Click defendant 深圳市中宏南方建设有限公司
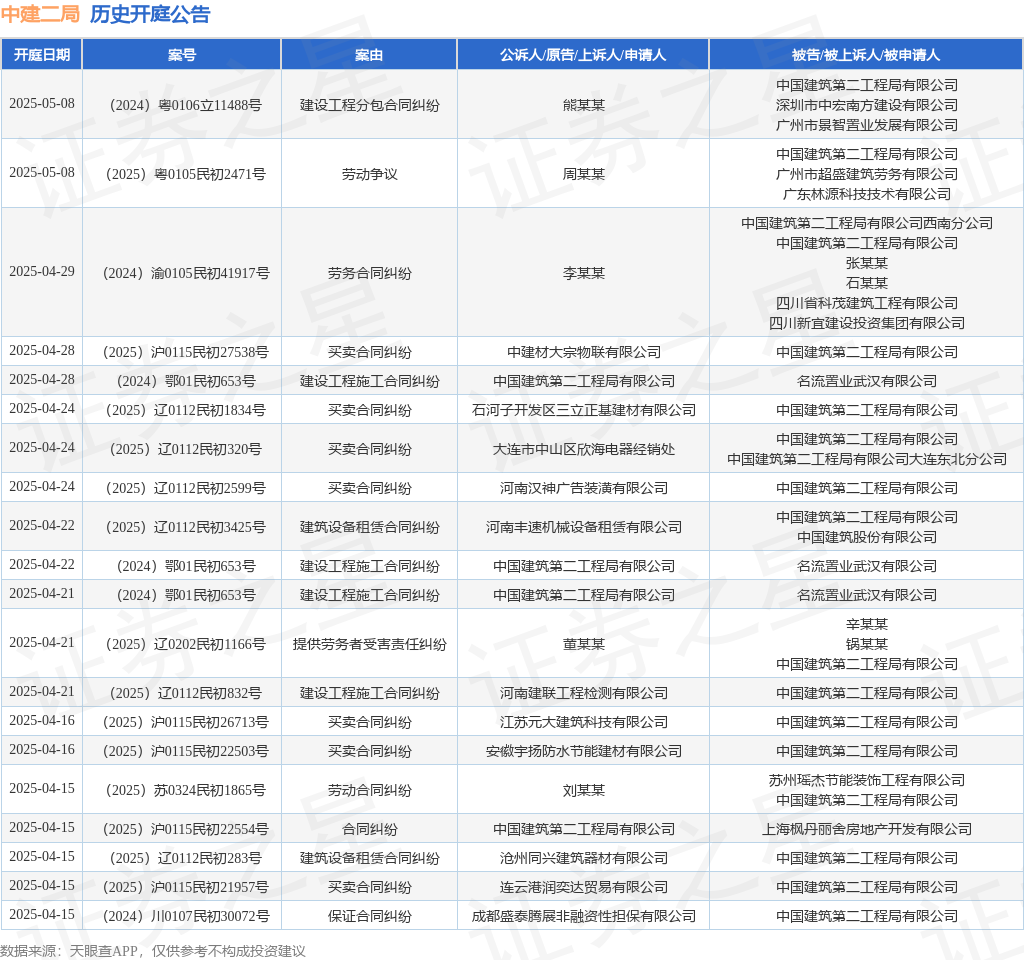Image resolution: width=1024 pixels, height=960 pixels. click(x=867, y=105)
